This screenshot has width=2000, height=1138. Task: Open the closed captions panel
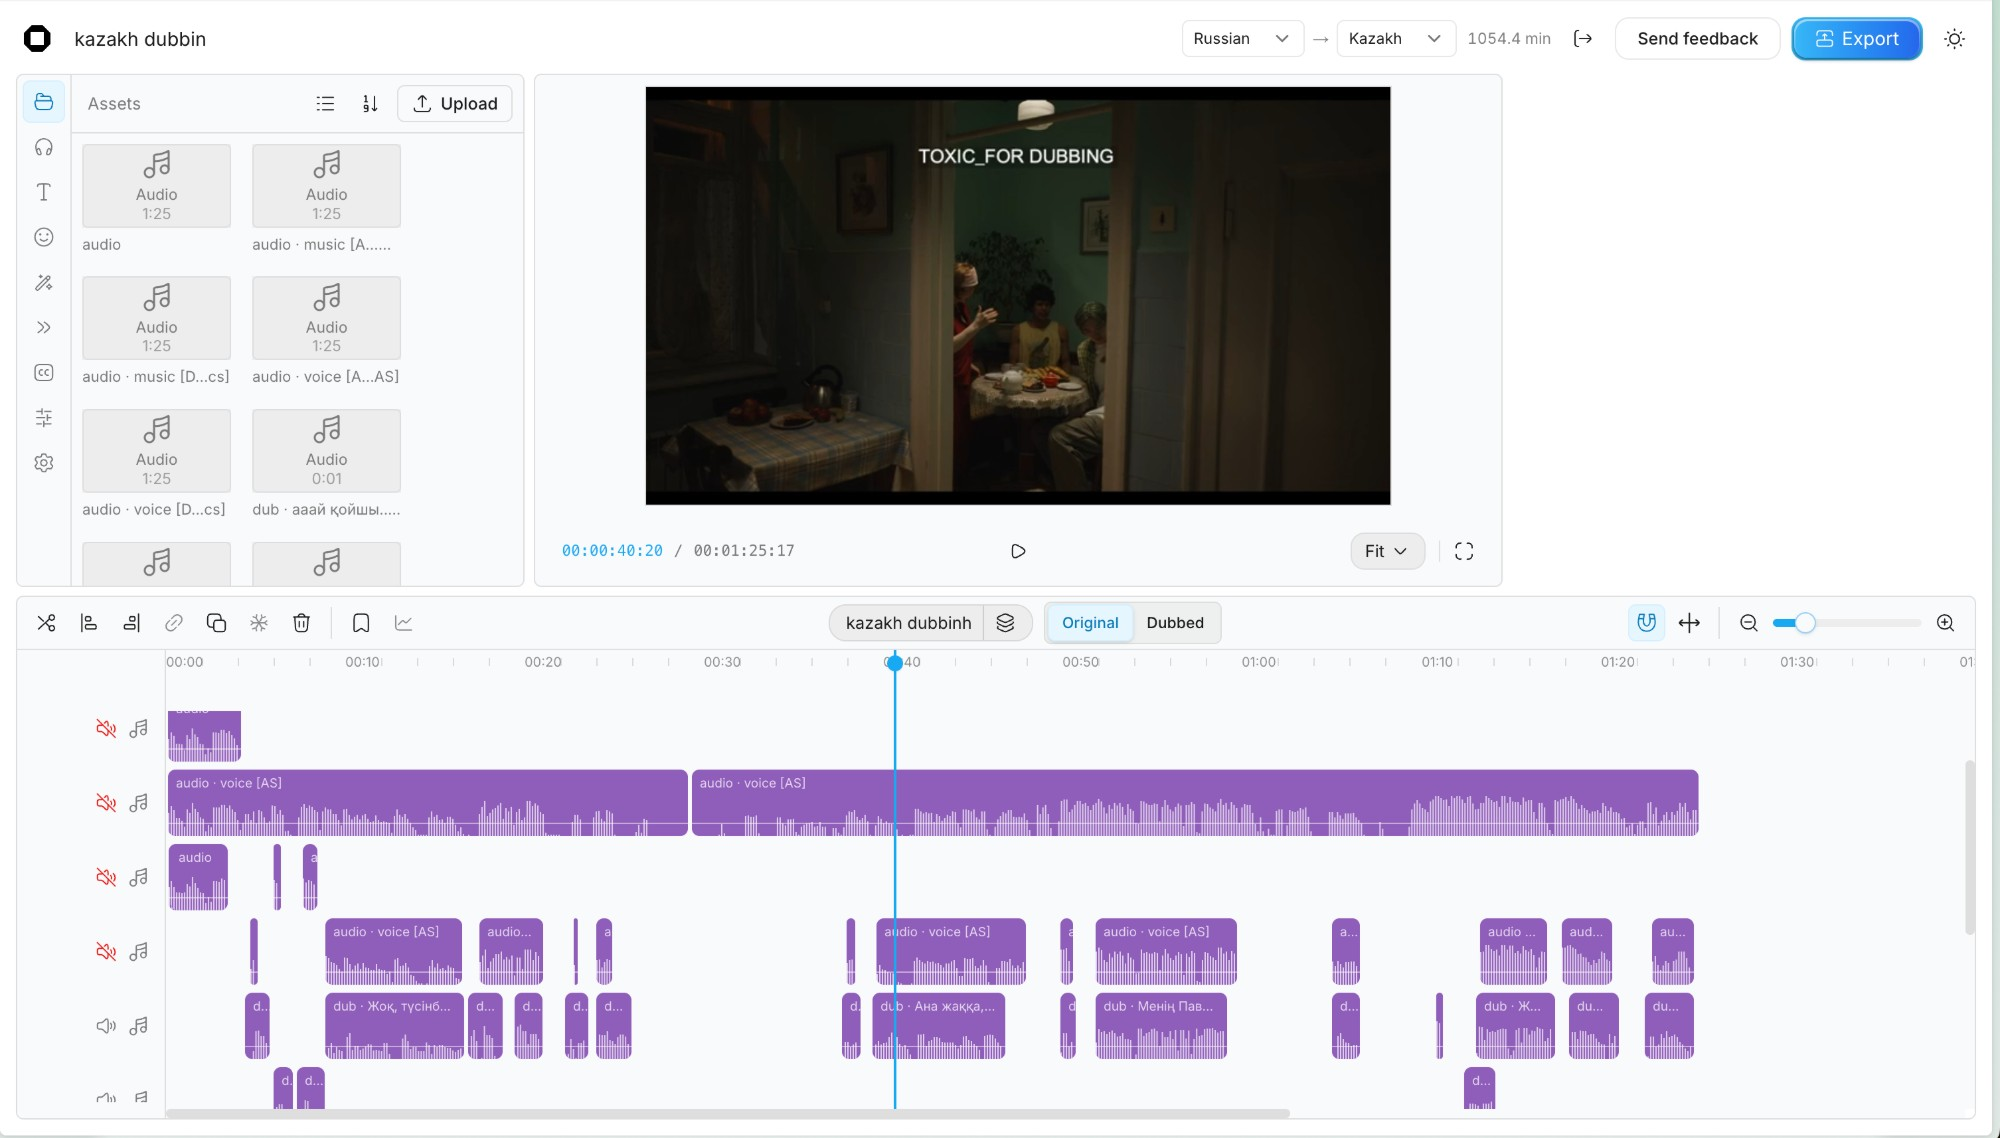point(43,372)
